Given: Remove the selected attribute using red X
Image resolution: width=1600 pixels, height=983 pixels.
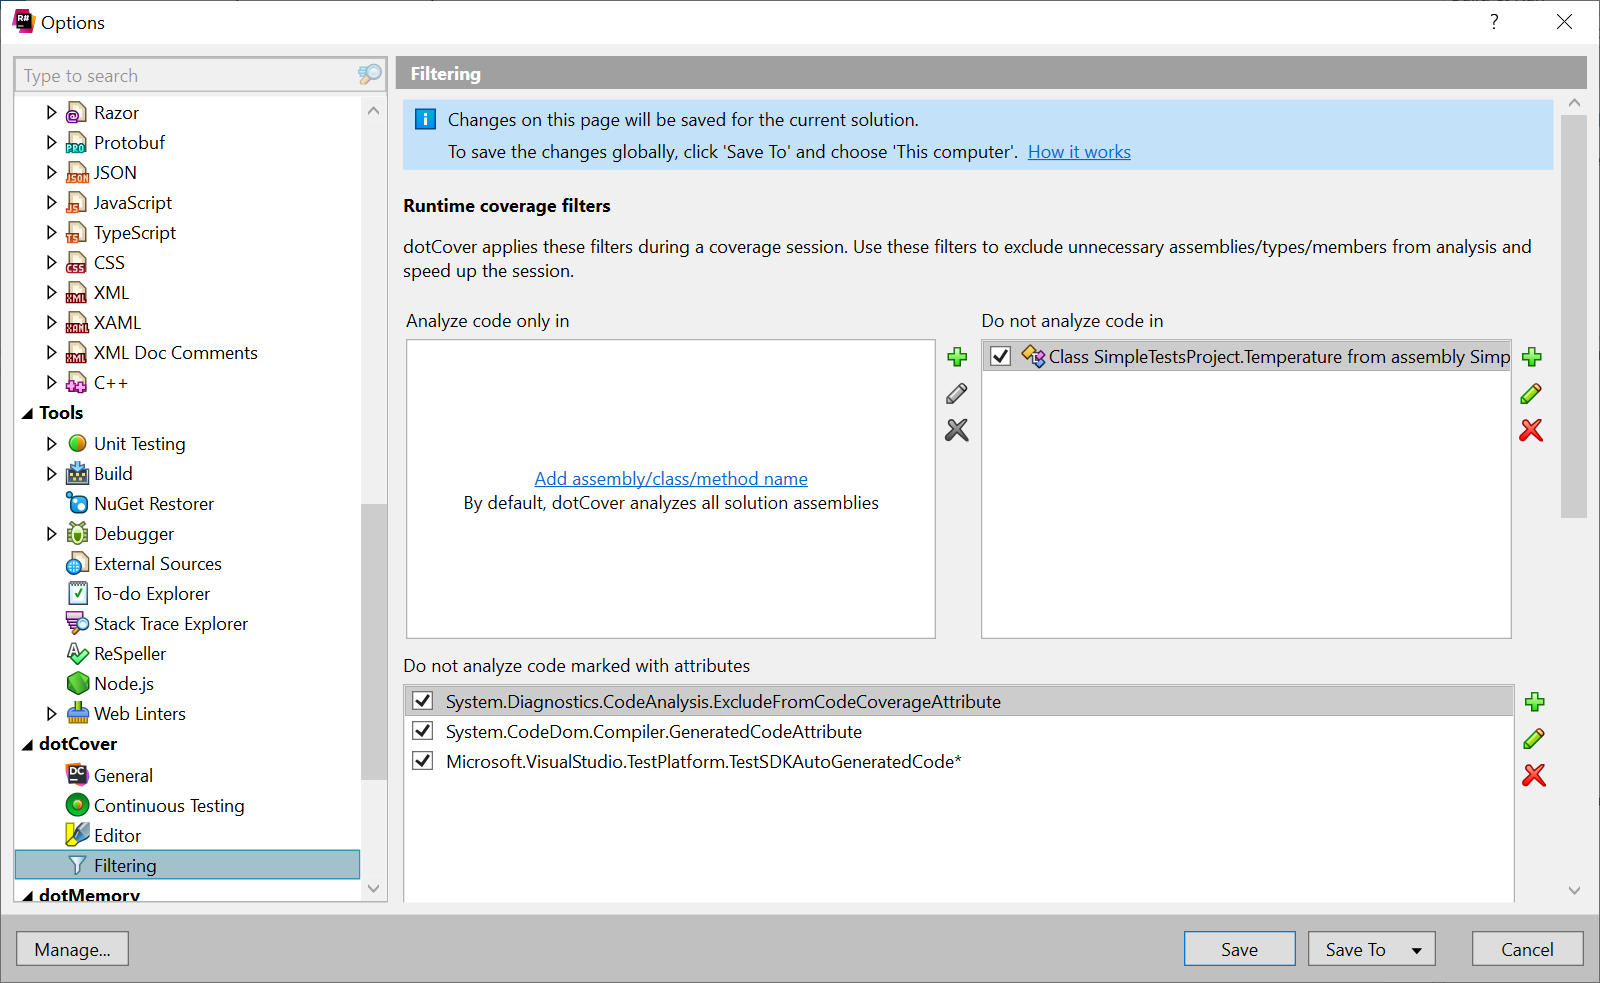Looking at the screenshot, I should [x=1536, y=775].
